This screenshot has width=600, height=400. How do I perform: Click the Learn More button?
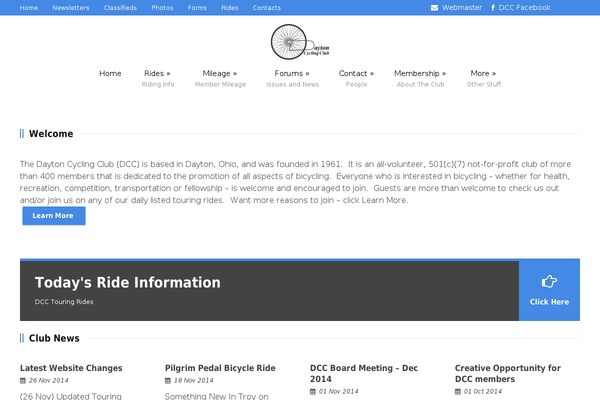54,216
